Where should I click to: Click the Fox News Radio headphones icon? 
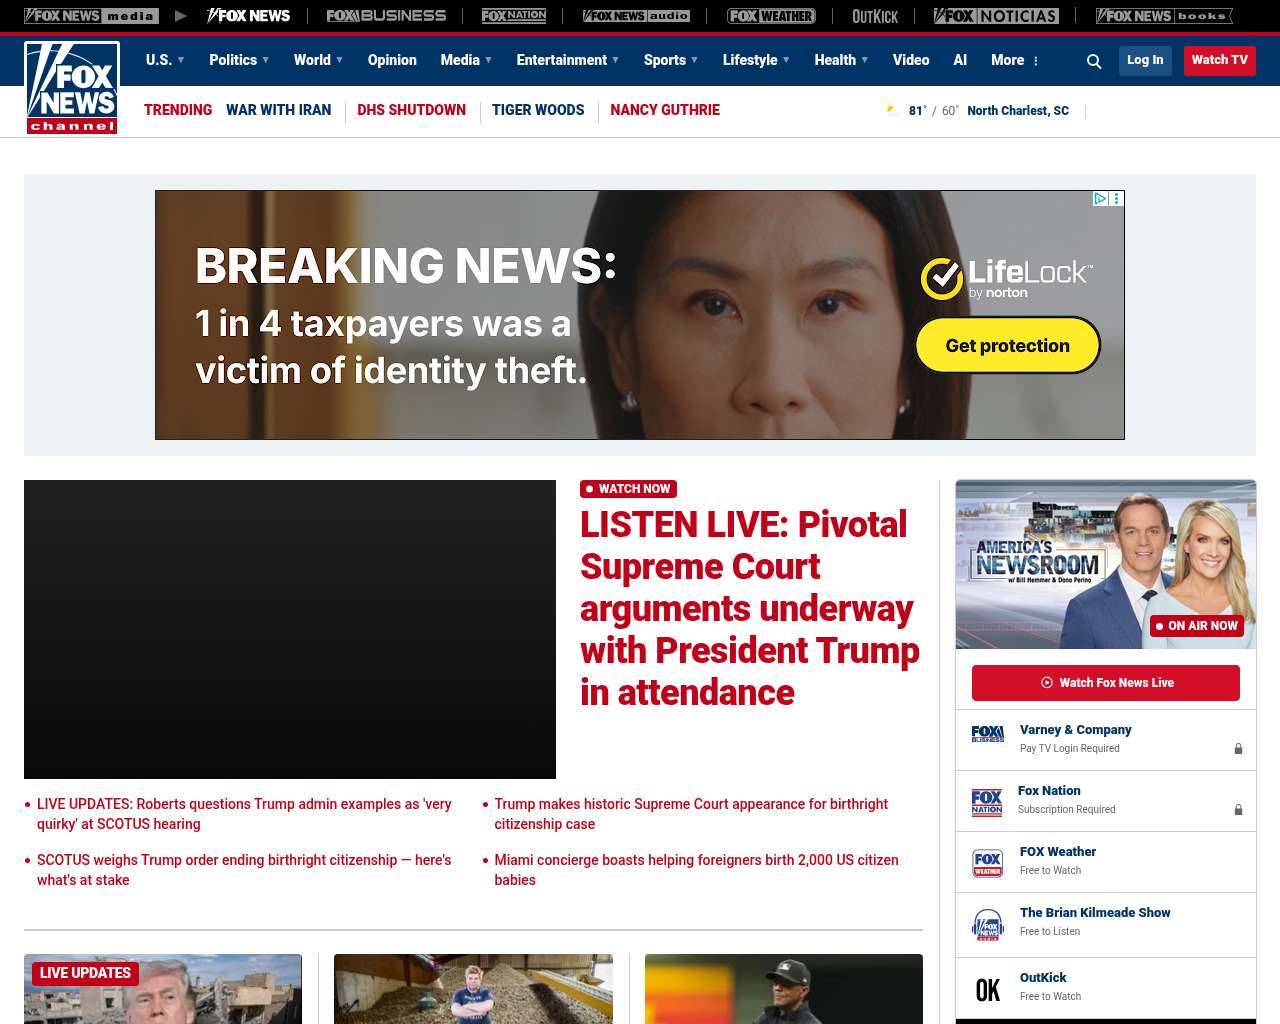click(x=987, y=925)
